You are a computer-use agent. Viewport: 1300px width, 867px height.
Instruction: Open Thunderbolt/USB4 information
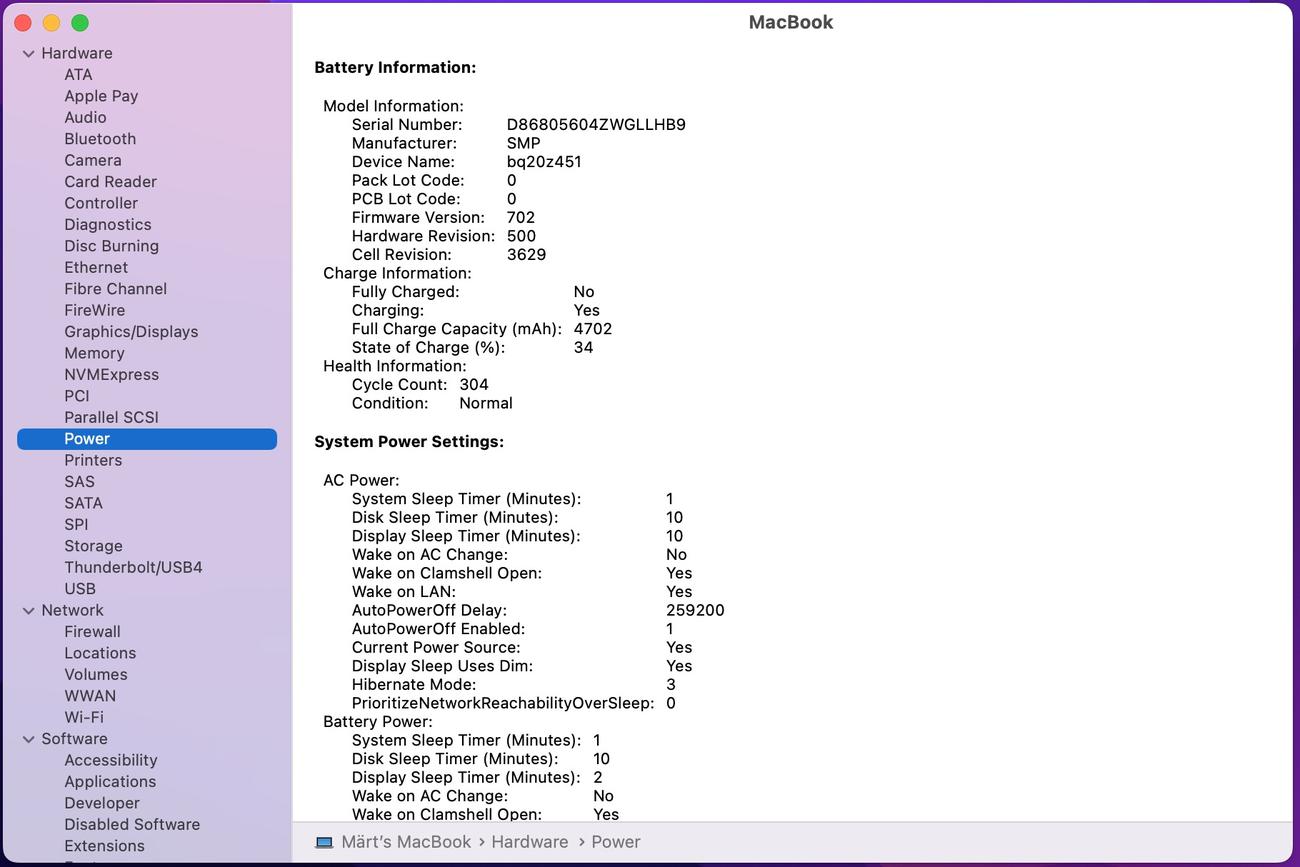point(133,567)
